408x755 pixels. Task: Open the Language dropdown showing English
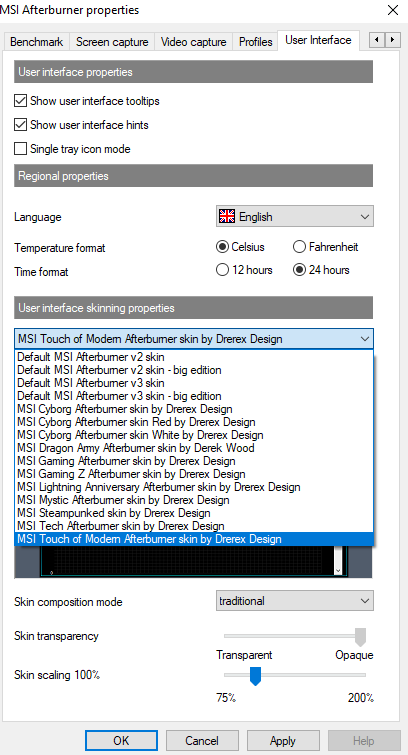point(294,217)
